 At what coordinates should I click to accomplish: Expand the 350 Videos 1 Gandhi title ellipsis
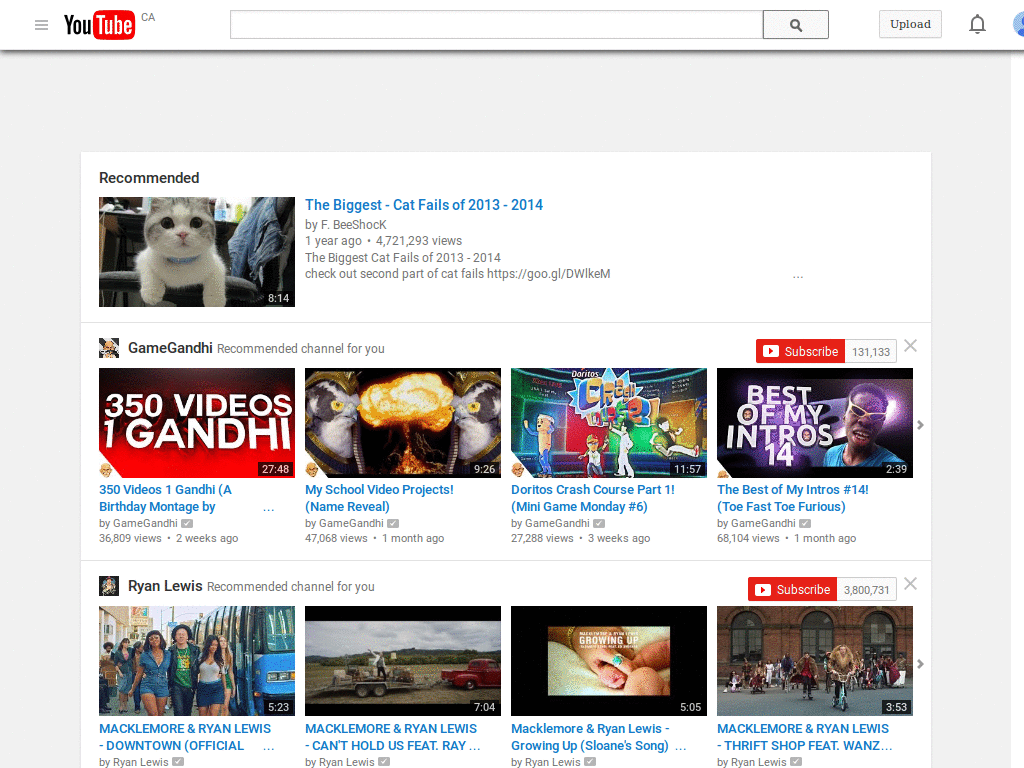268,509
